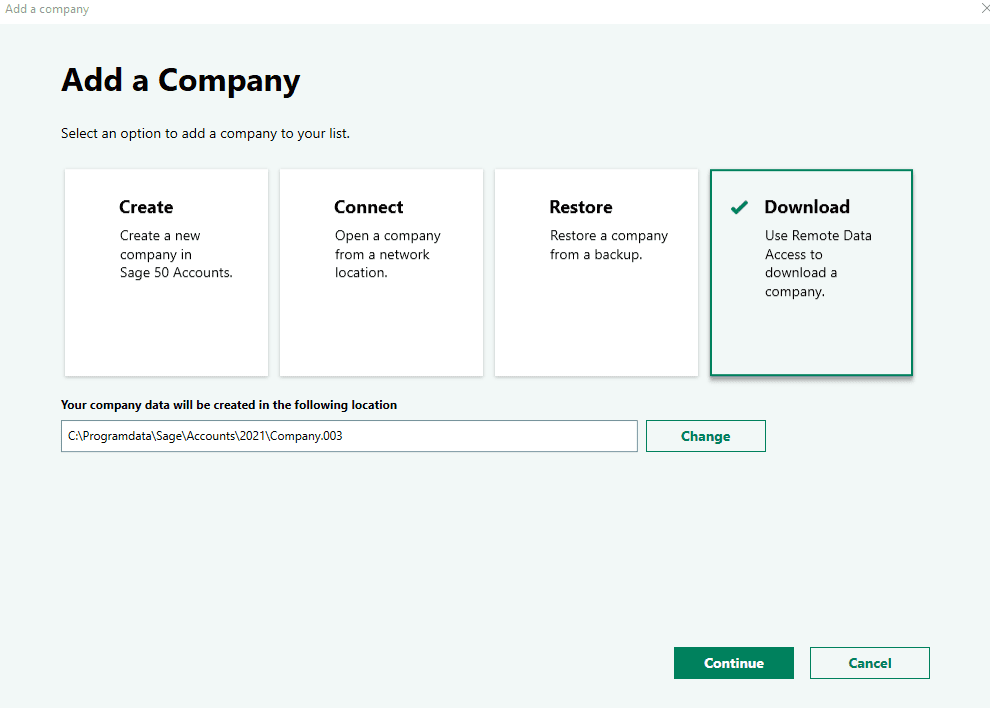This screenshot has height=708, width=990.
Task: Click the green checkmark icon on Download card
Action: 738,207
